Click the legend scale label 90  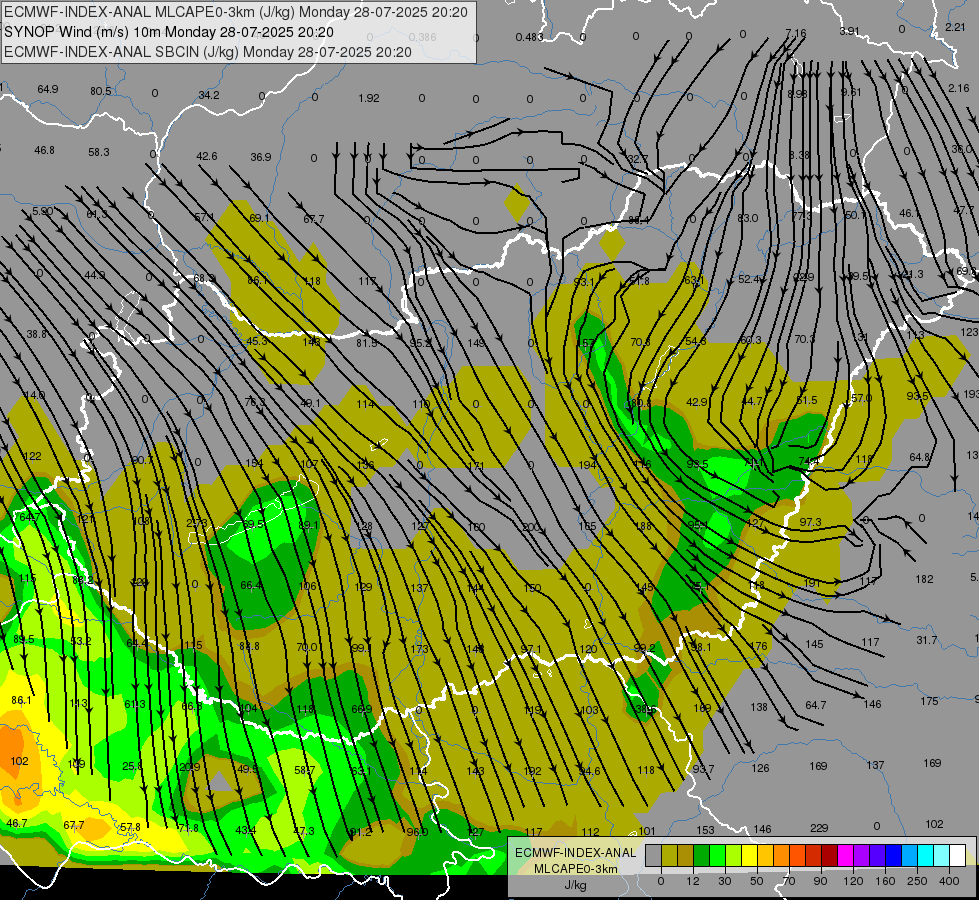tap(820, 881)
